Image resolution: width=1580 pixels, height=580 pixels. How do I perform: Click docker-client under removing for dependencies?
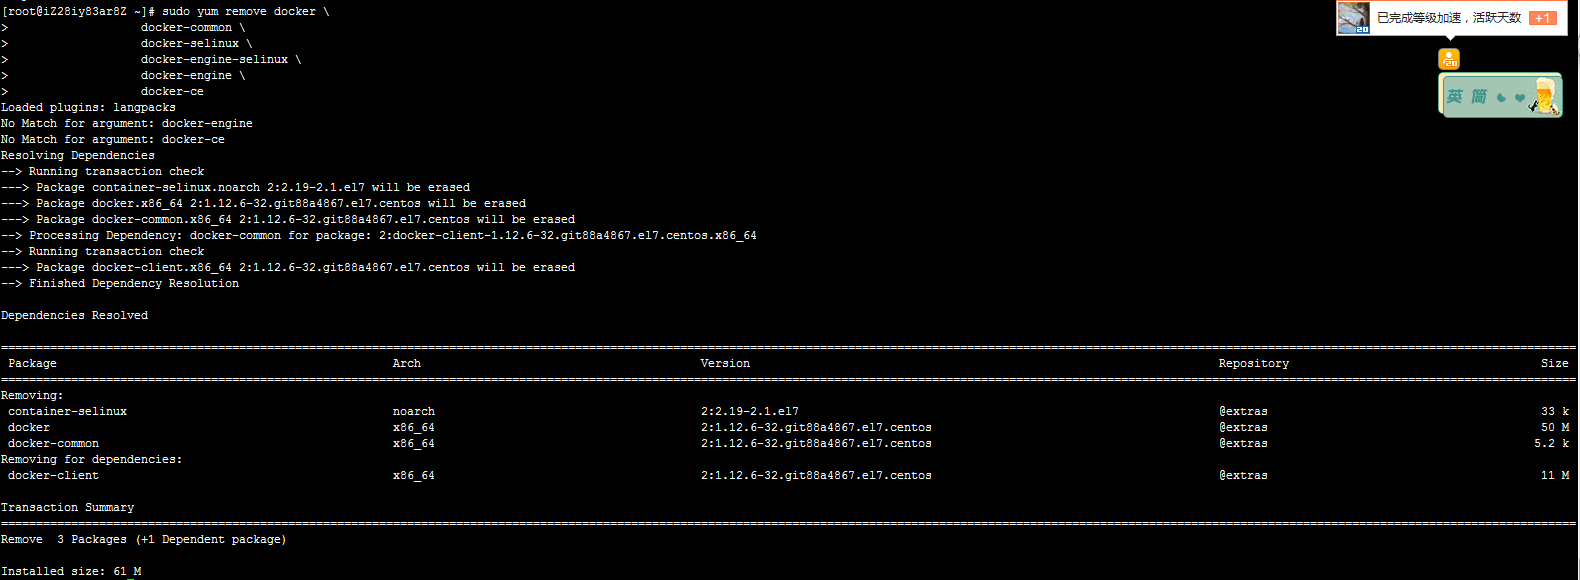tap(53, 475)
